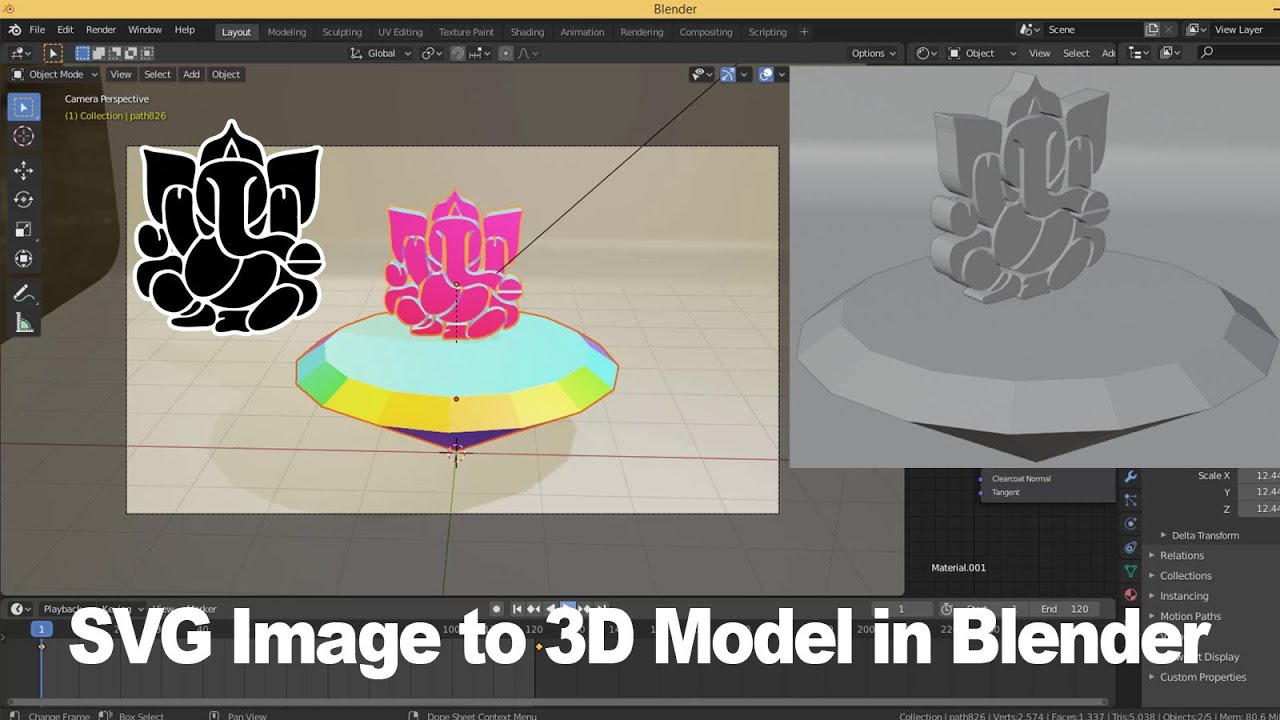
Task: Expand the Relations panel
Action: 1182,555
